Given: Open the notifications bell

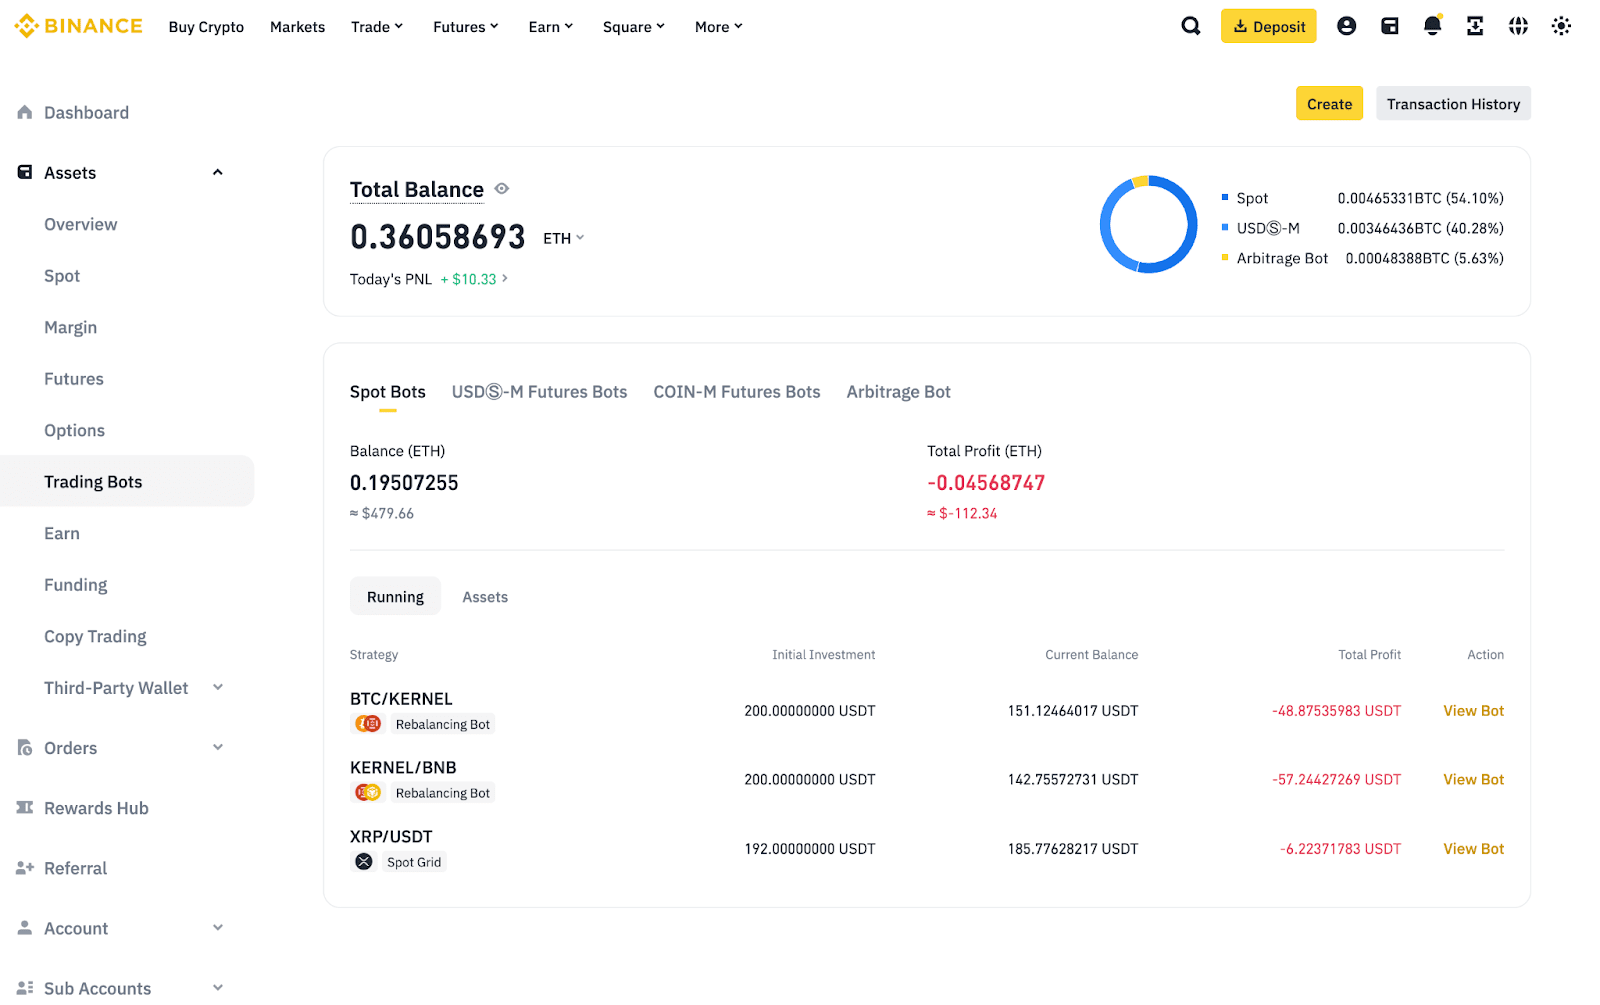Looking at the screenshot, I should 1432,26.
